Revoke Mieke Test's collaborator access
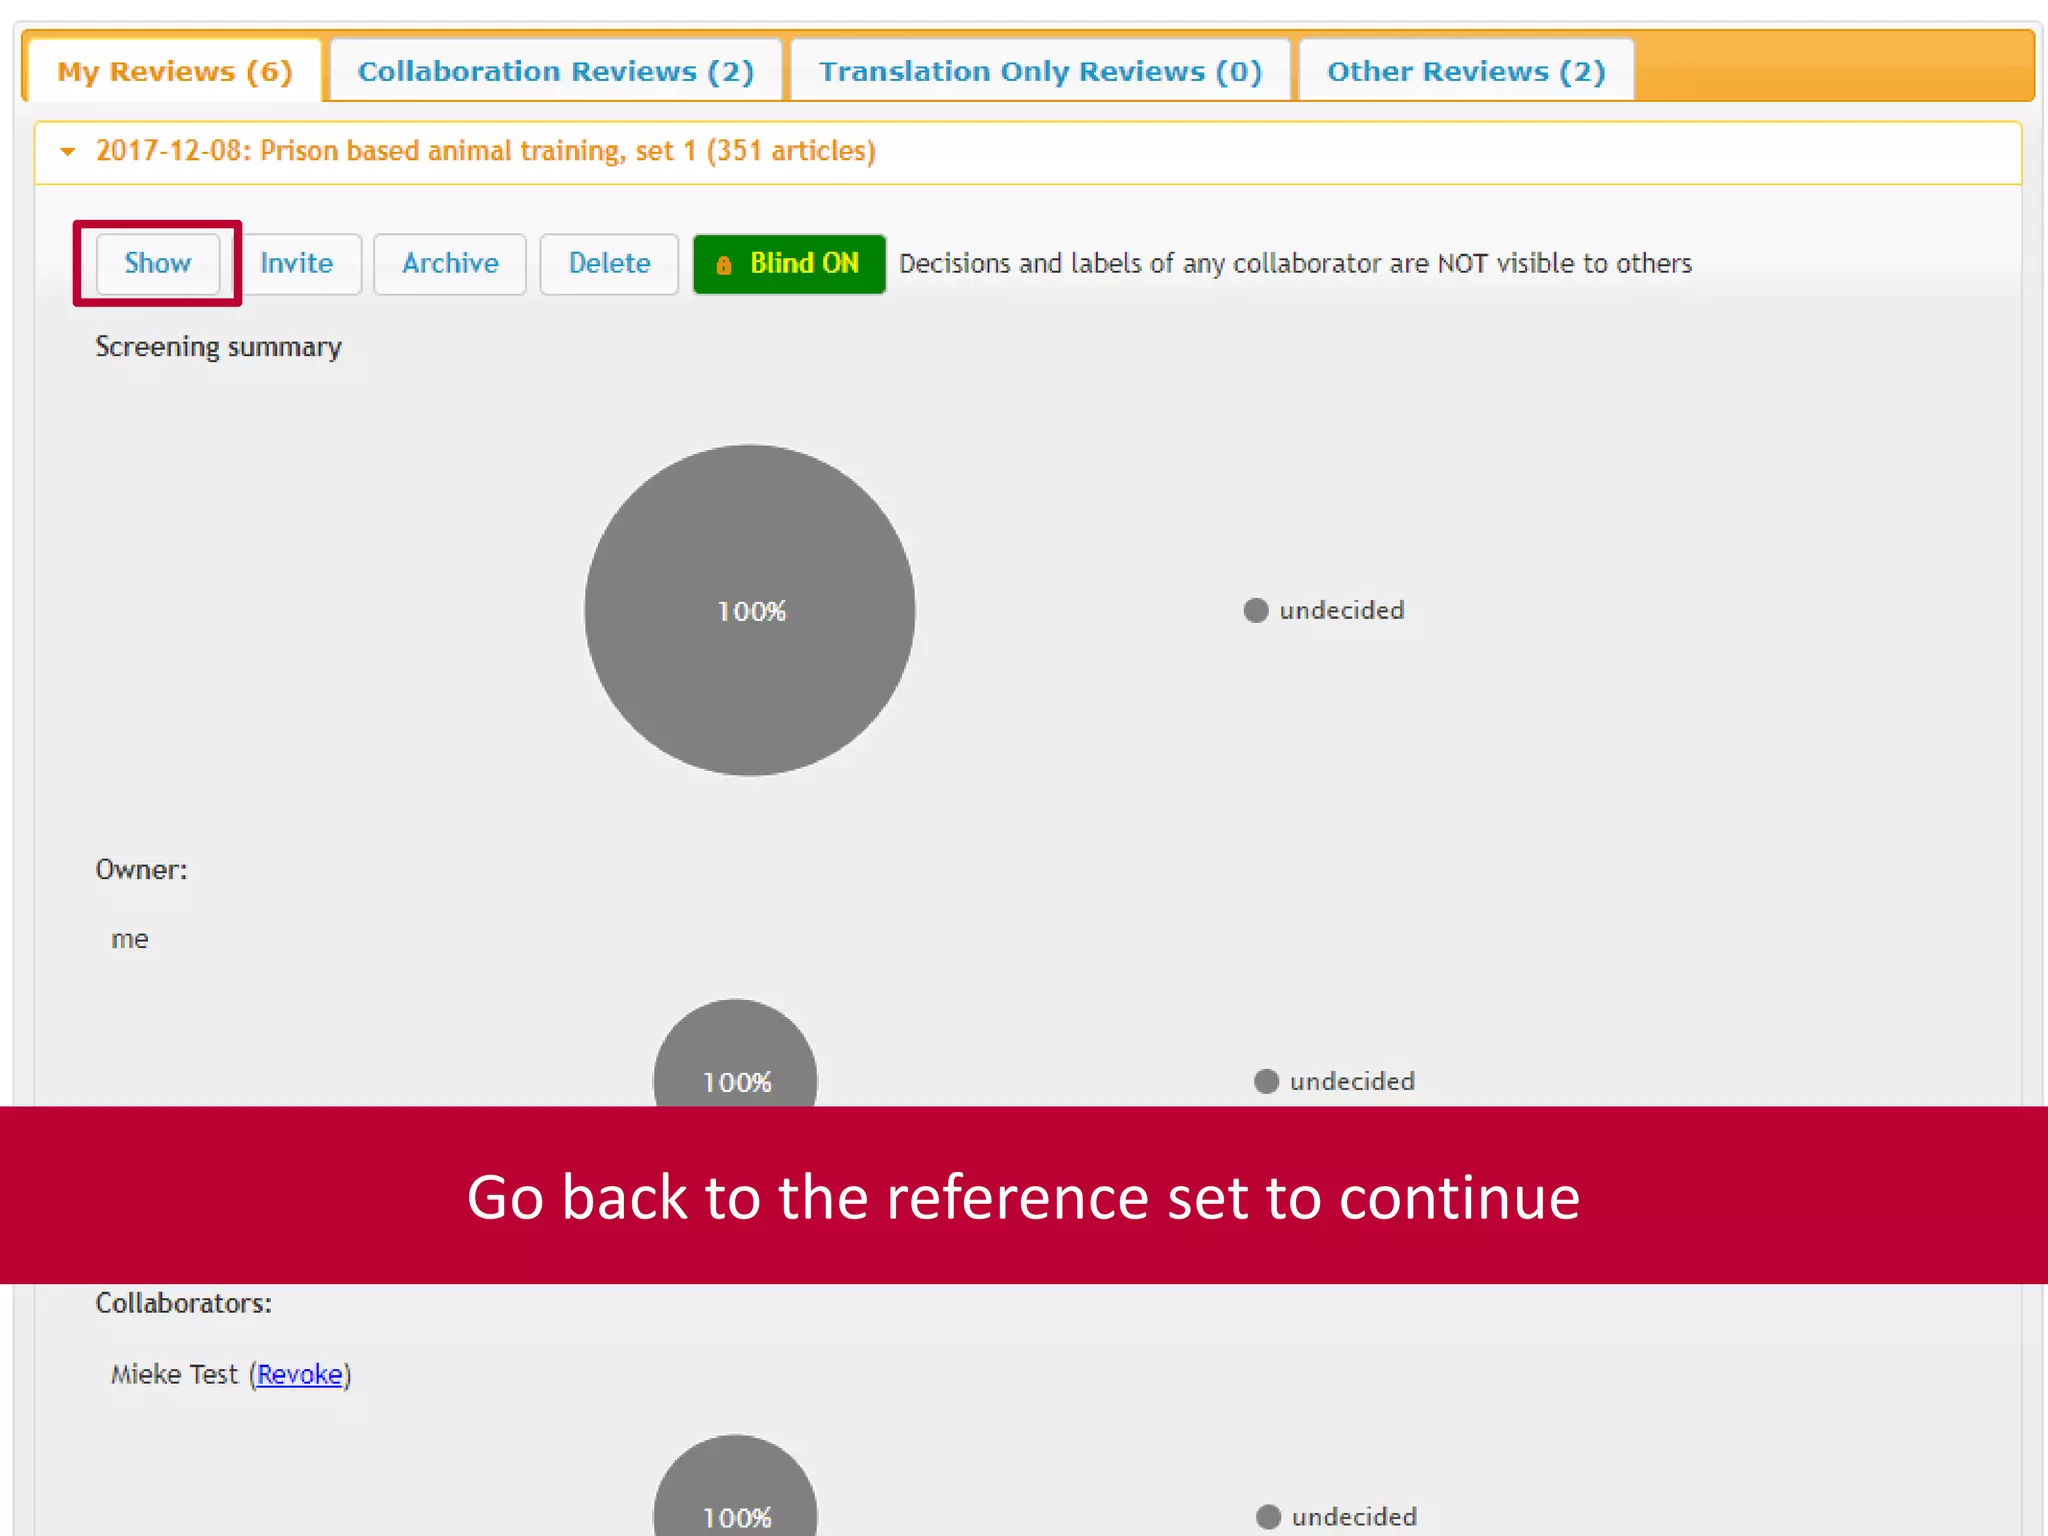The image size is (2048, 1536). click(x=300, y=1375)
